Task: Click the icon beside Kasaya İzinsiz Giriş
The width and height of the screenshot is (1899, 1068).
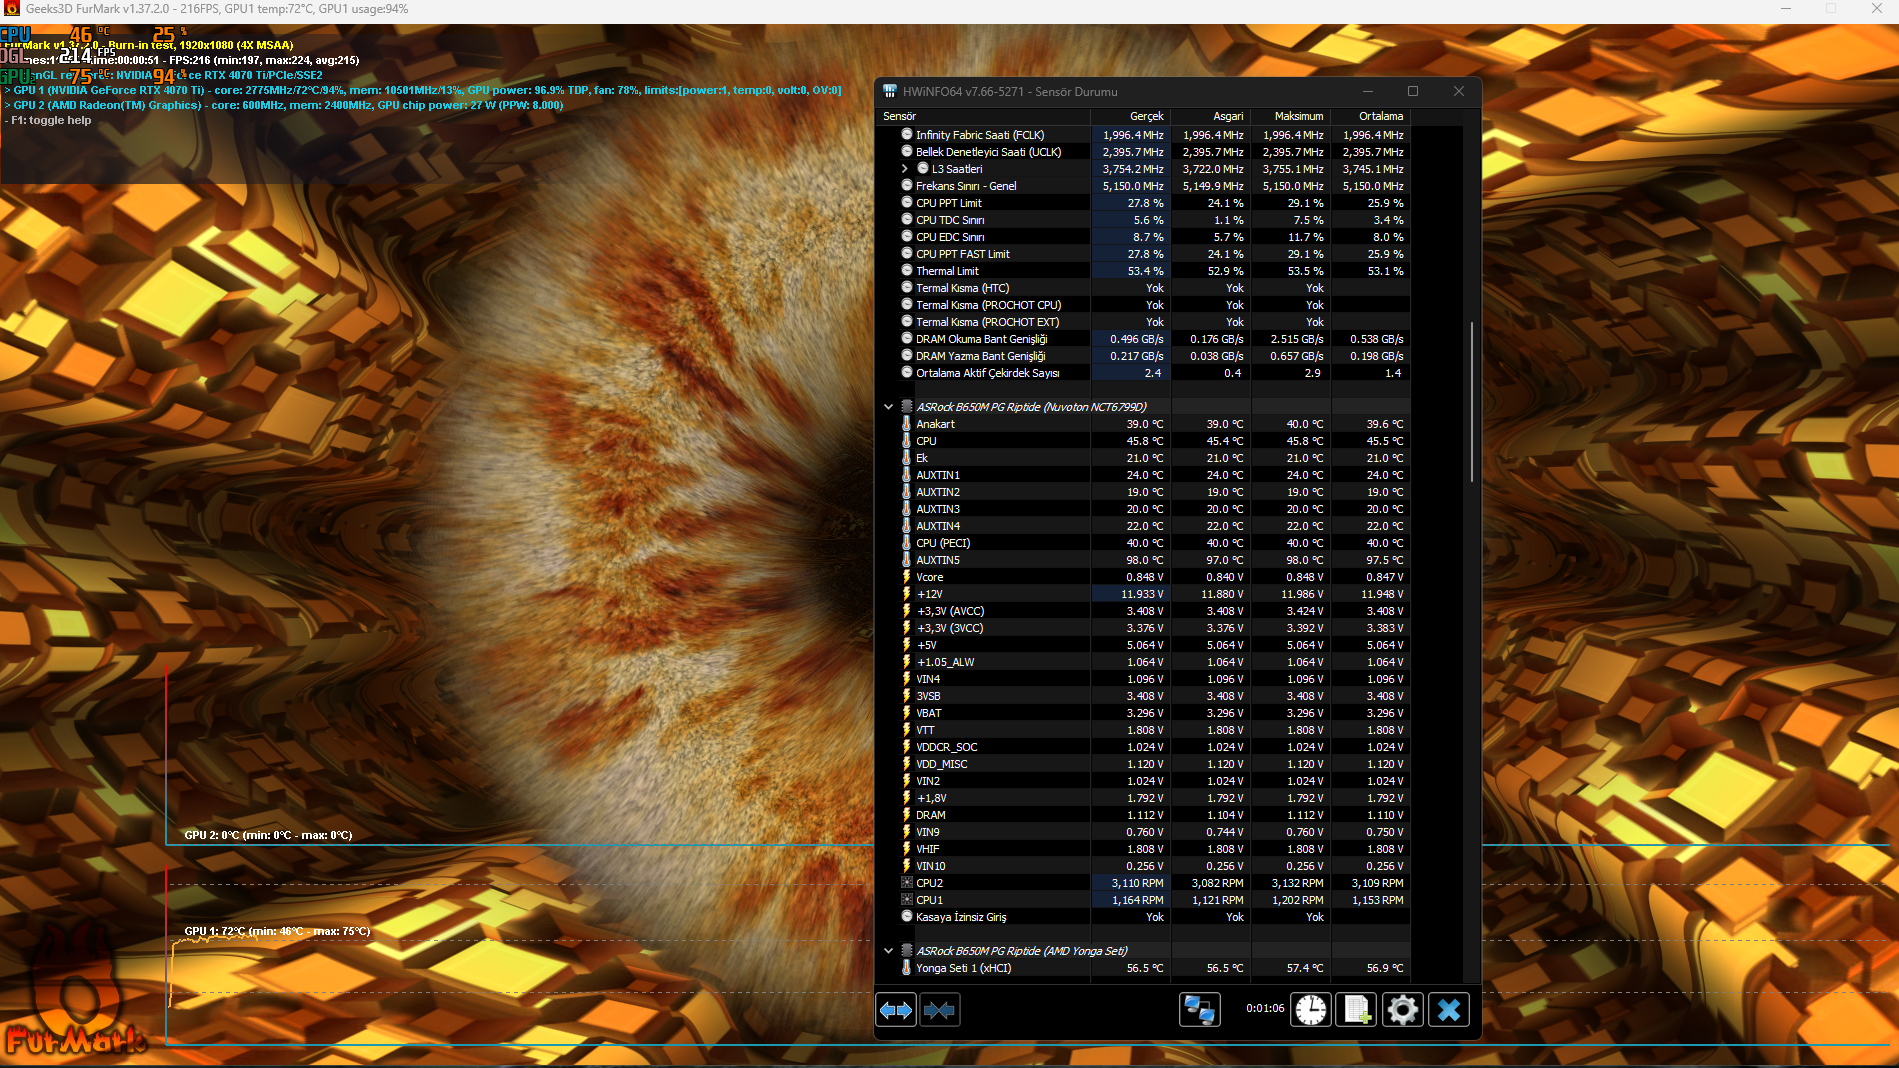Action: pos(907,917)
